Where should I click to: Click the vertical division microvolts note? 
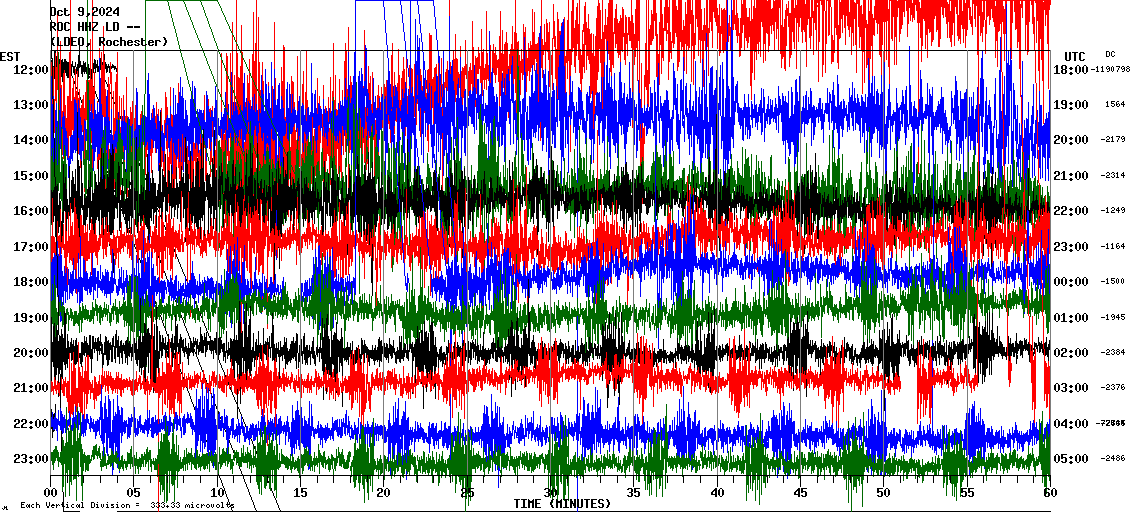127,505
